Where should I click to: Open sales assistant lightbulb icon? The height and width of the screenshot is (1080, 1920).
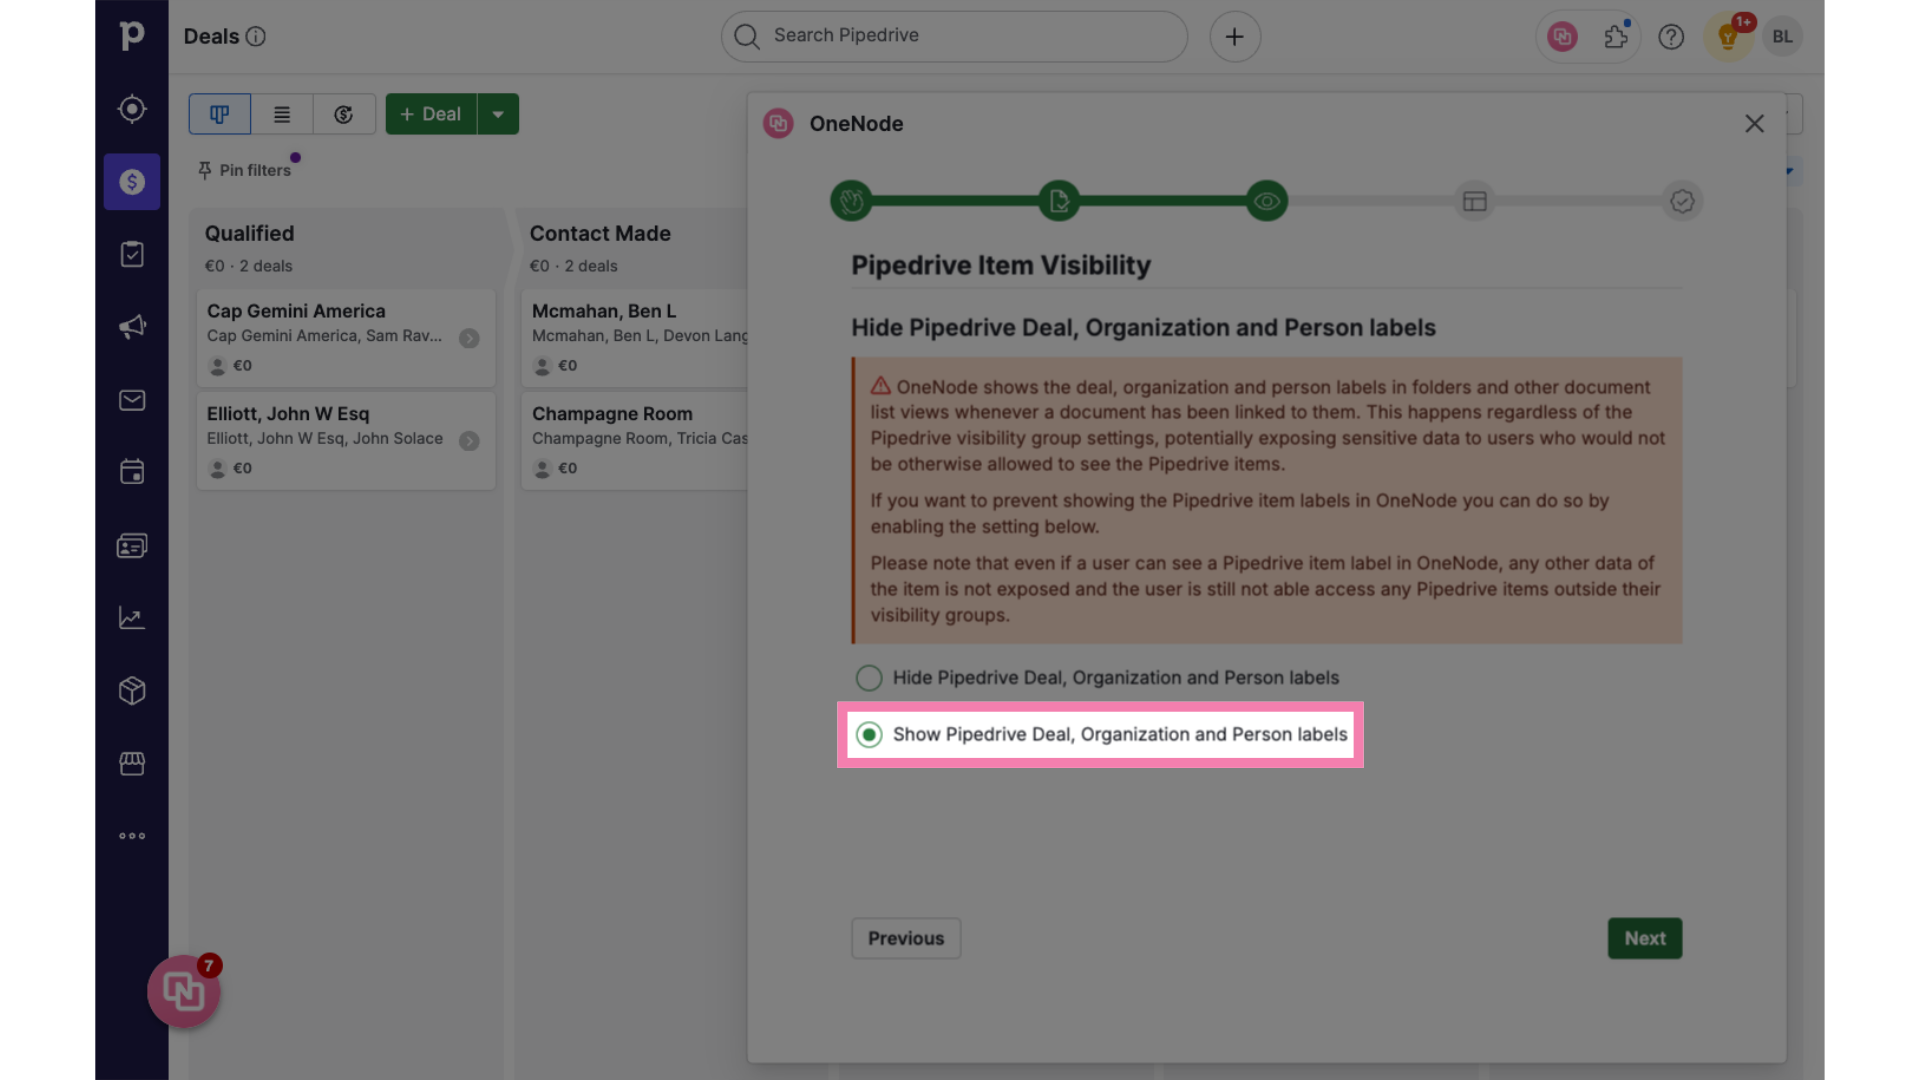tap(1727, 37)
